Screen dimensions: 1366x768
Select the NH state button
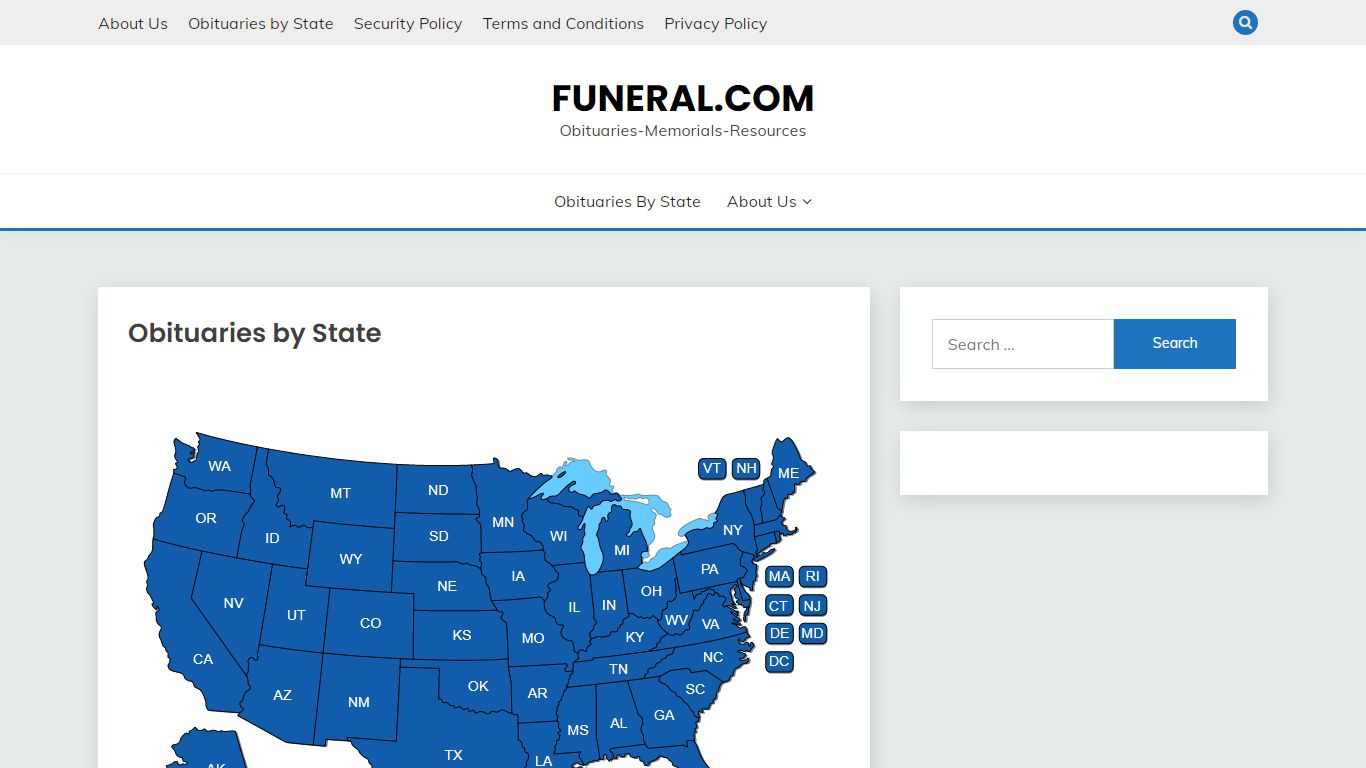(746, 468)
